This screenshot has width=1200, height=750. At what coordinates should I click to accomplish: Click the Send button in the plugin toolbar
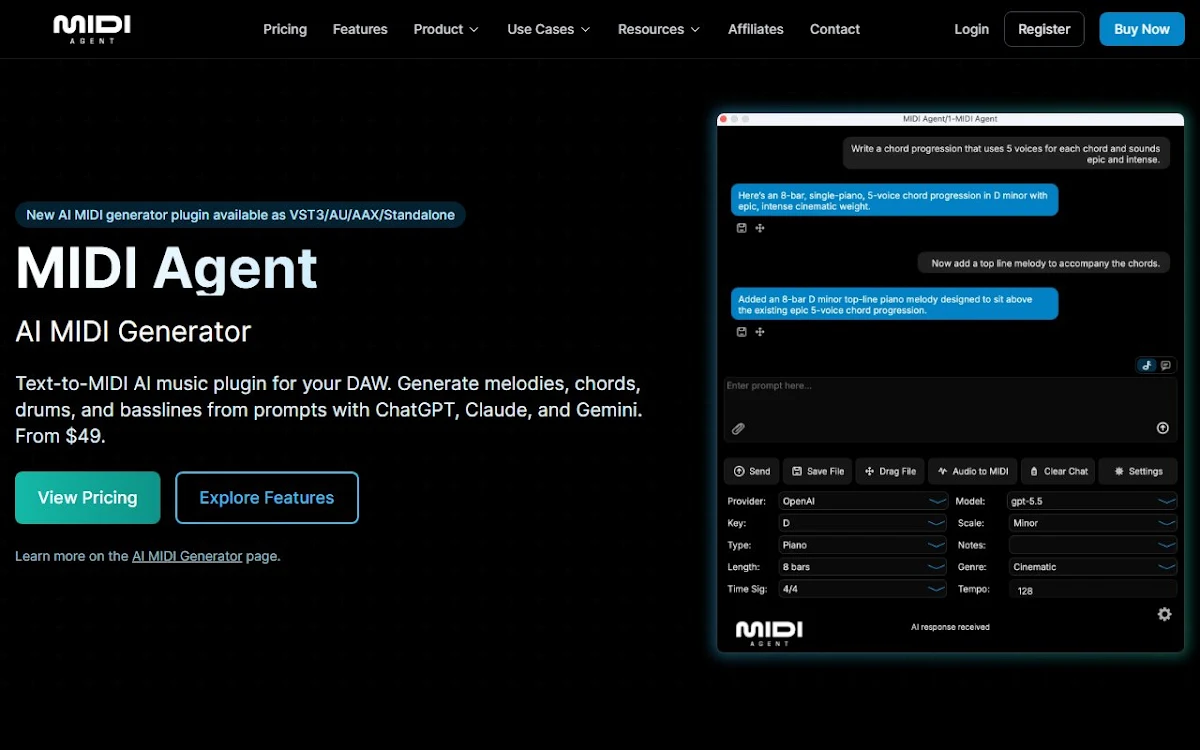pyautogui.click(x=752, y=471)
